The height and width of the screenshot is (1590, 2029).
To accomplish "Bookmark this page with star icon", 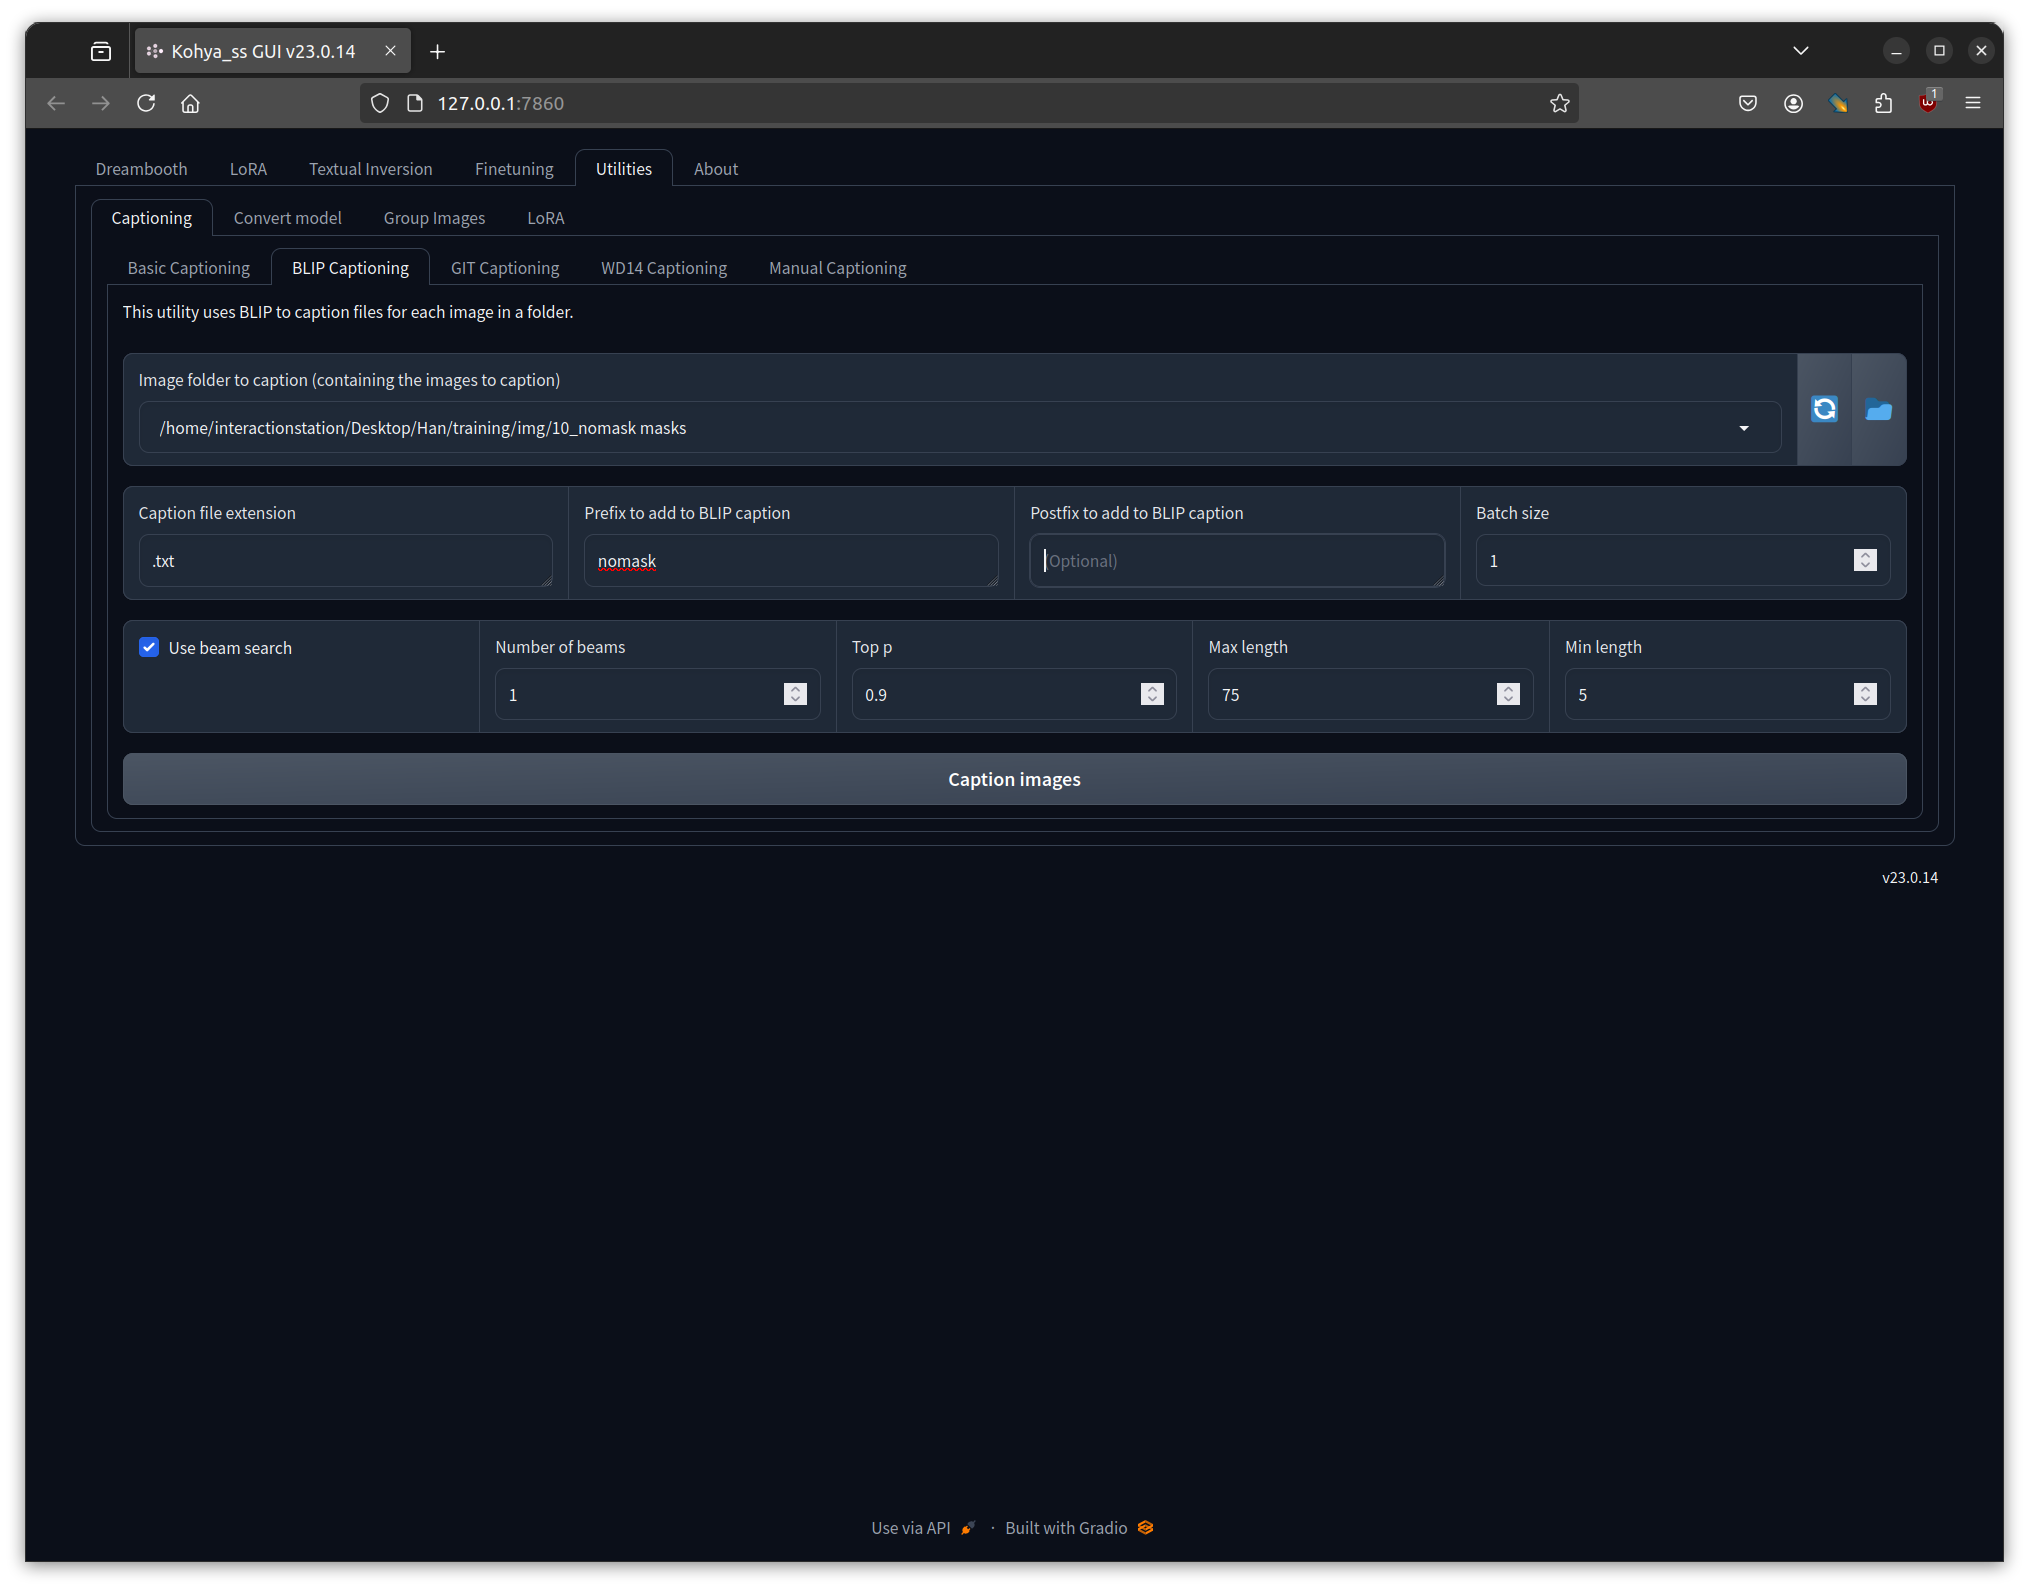I will (1559, 103).
